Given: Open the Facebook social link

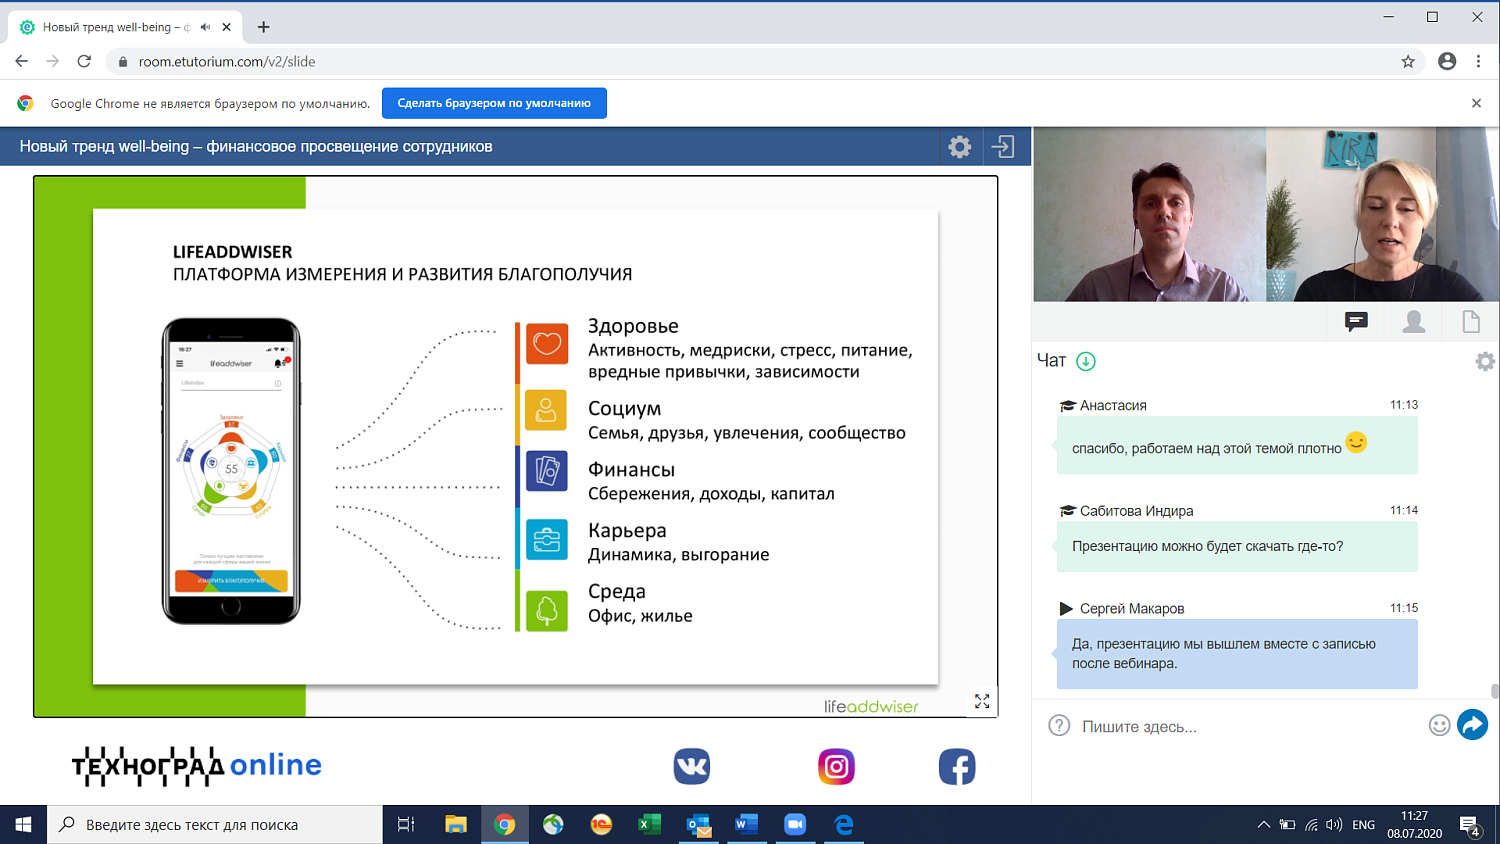Looking at the screenshot, I should coord(957,767).
